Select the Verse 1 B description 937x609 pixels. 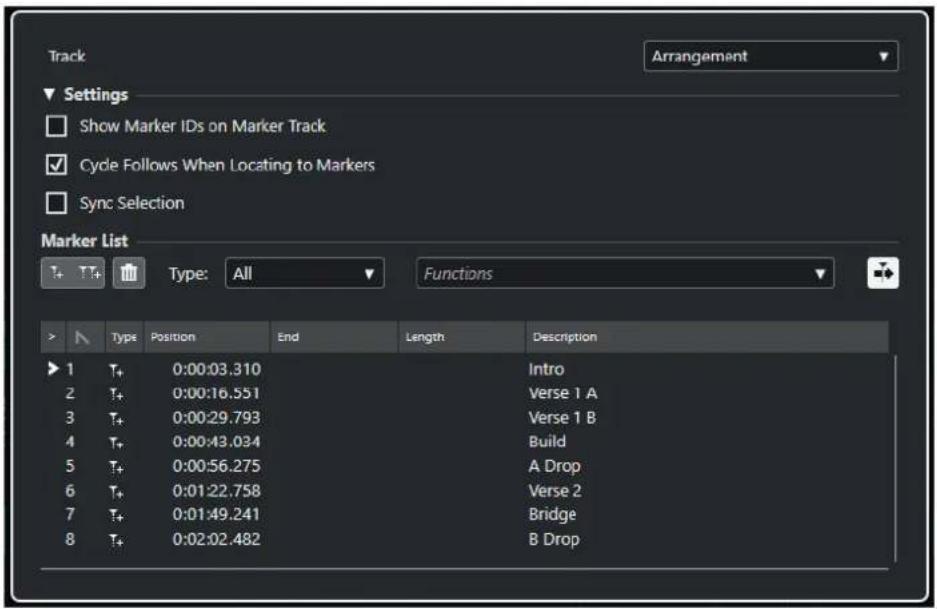[562, 418]
